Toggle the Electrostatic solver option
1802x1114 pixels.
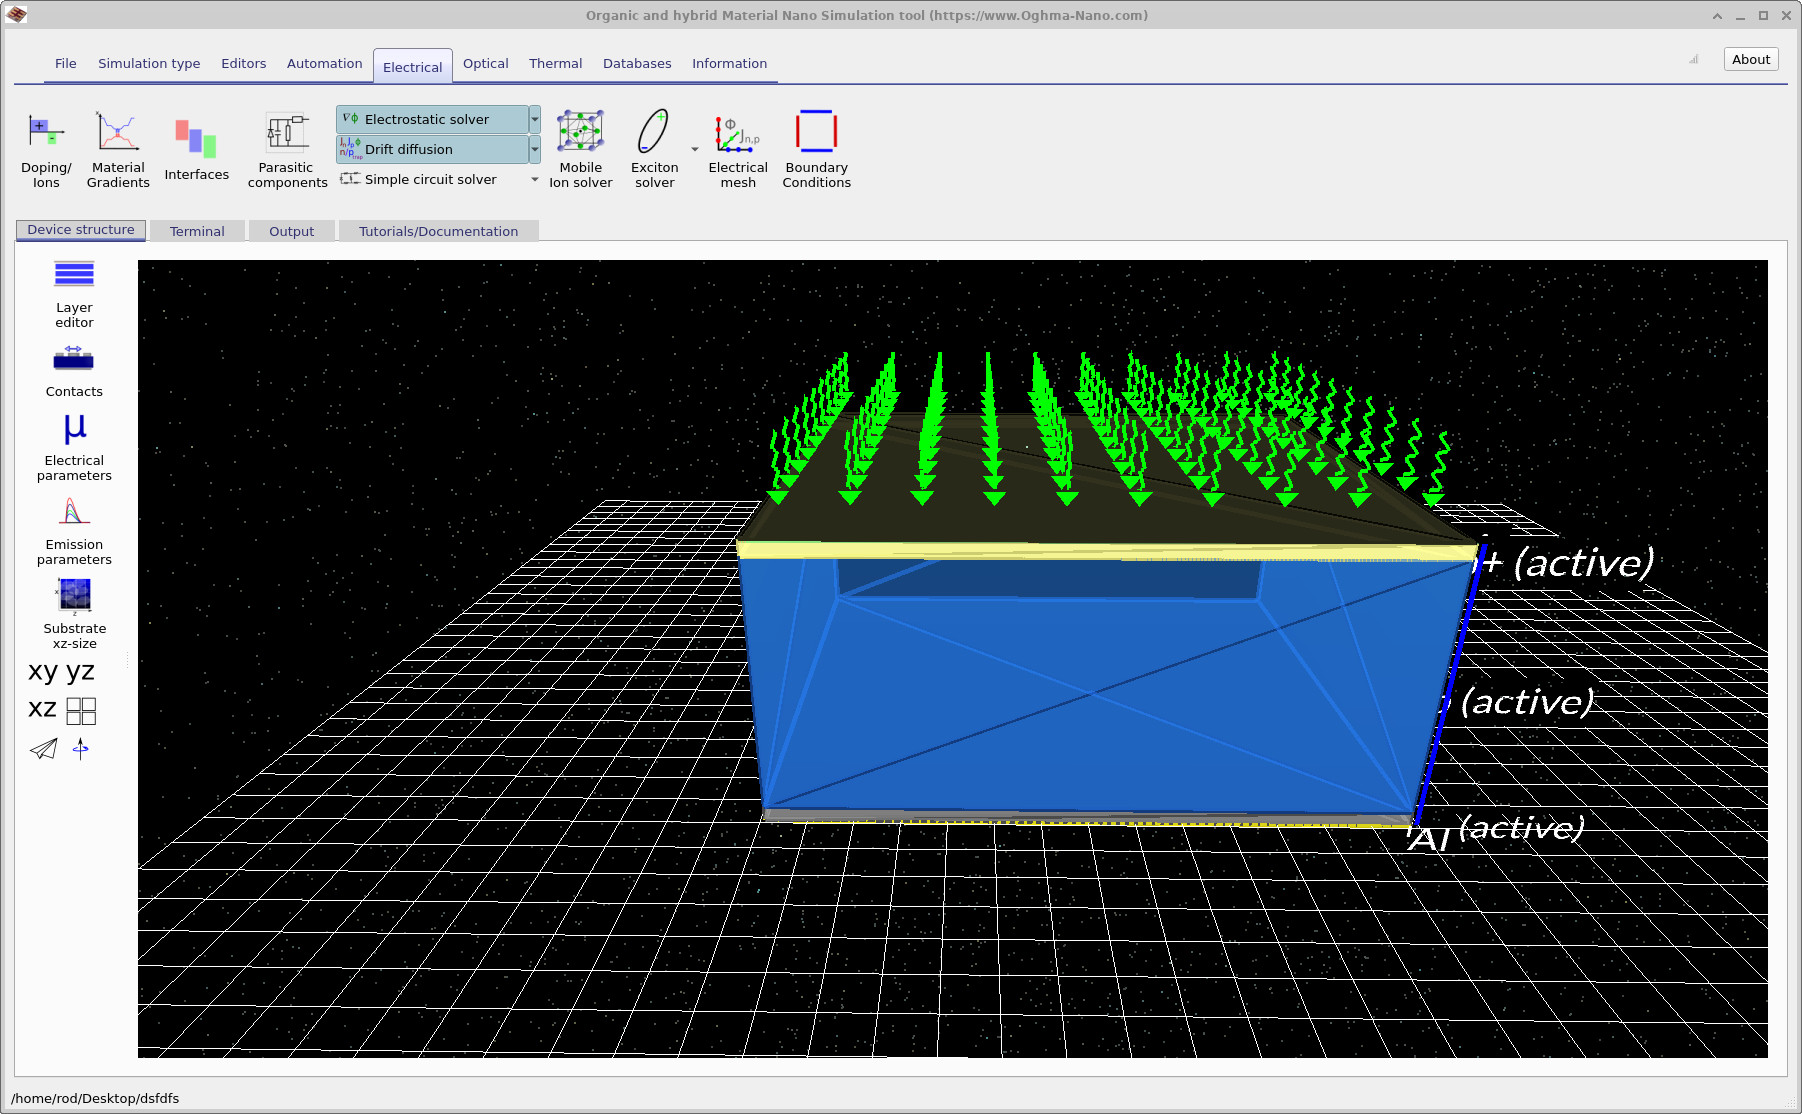431,120
